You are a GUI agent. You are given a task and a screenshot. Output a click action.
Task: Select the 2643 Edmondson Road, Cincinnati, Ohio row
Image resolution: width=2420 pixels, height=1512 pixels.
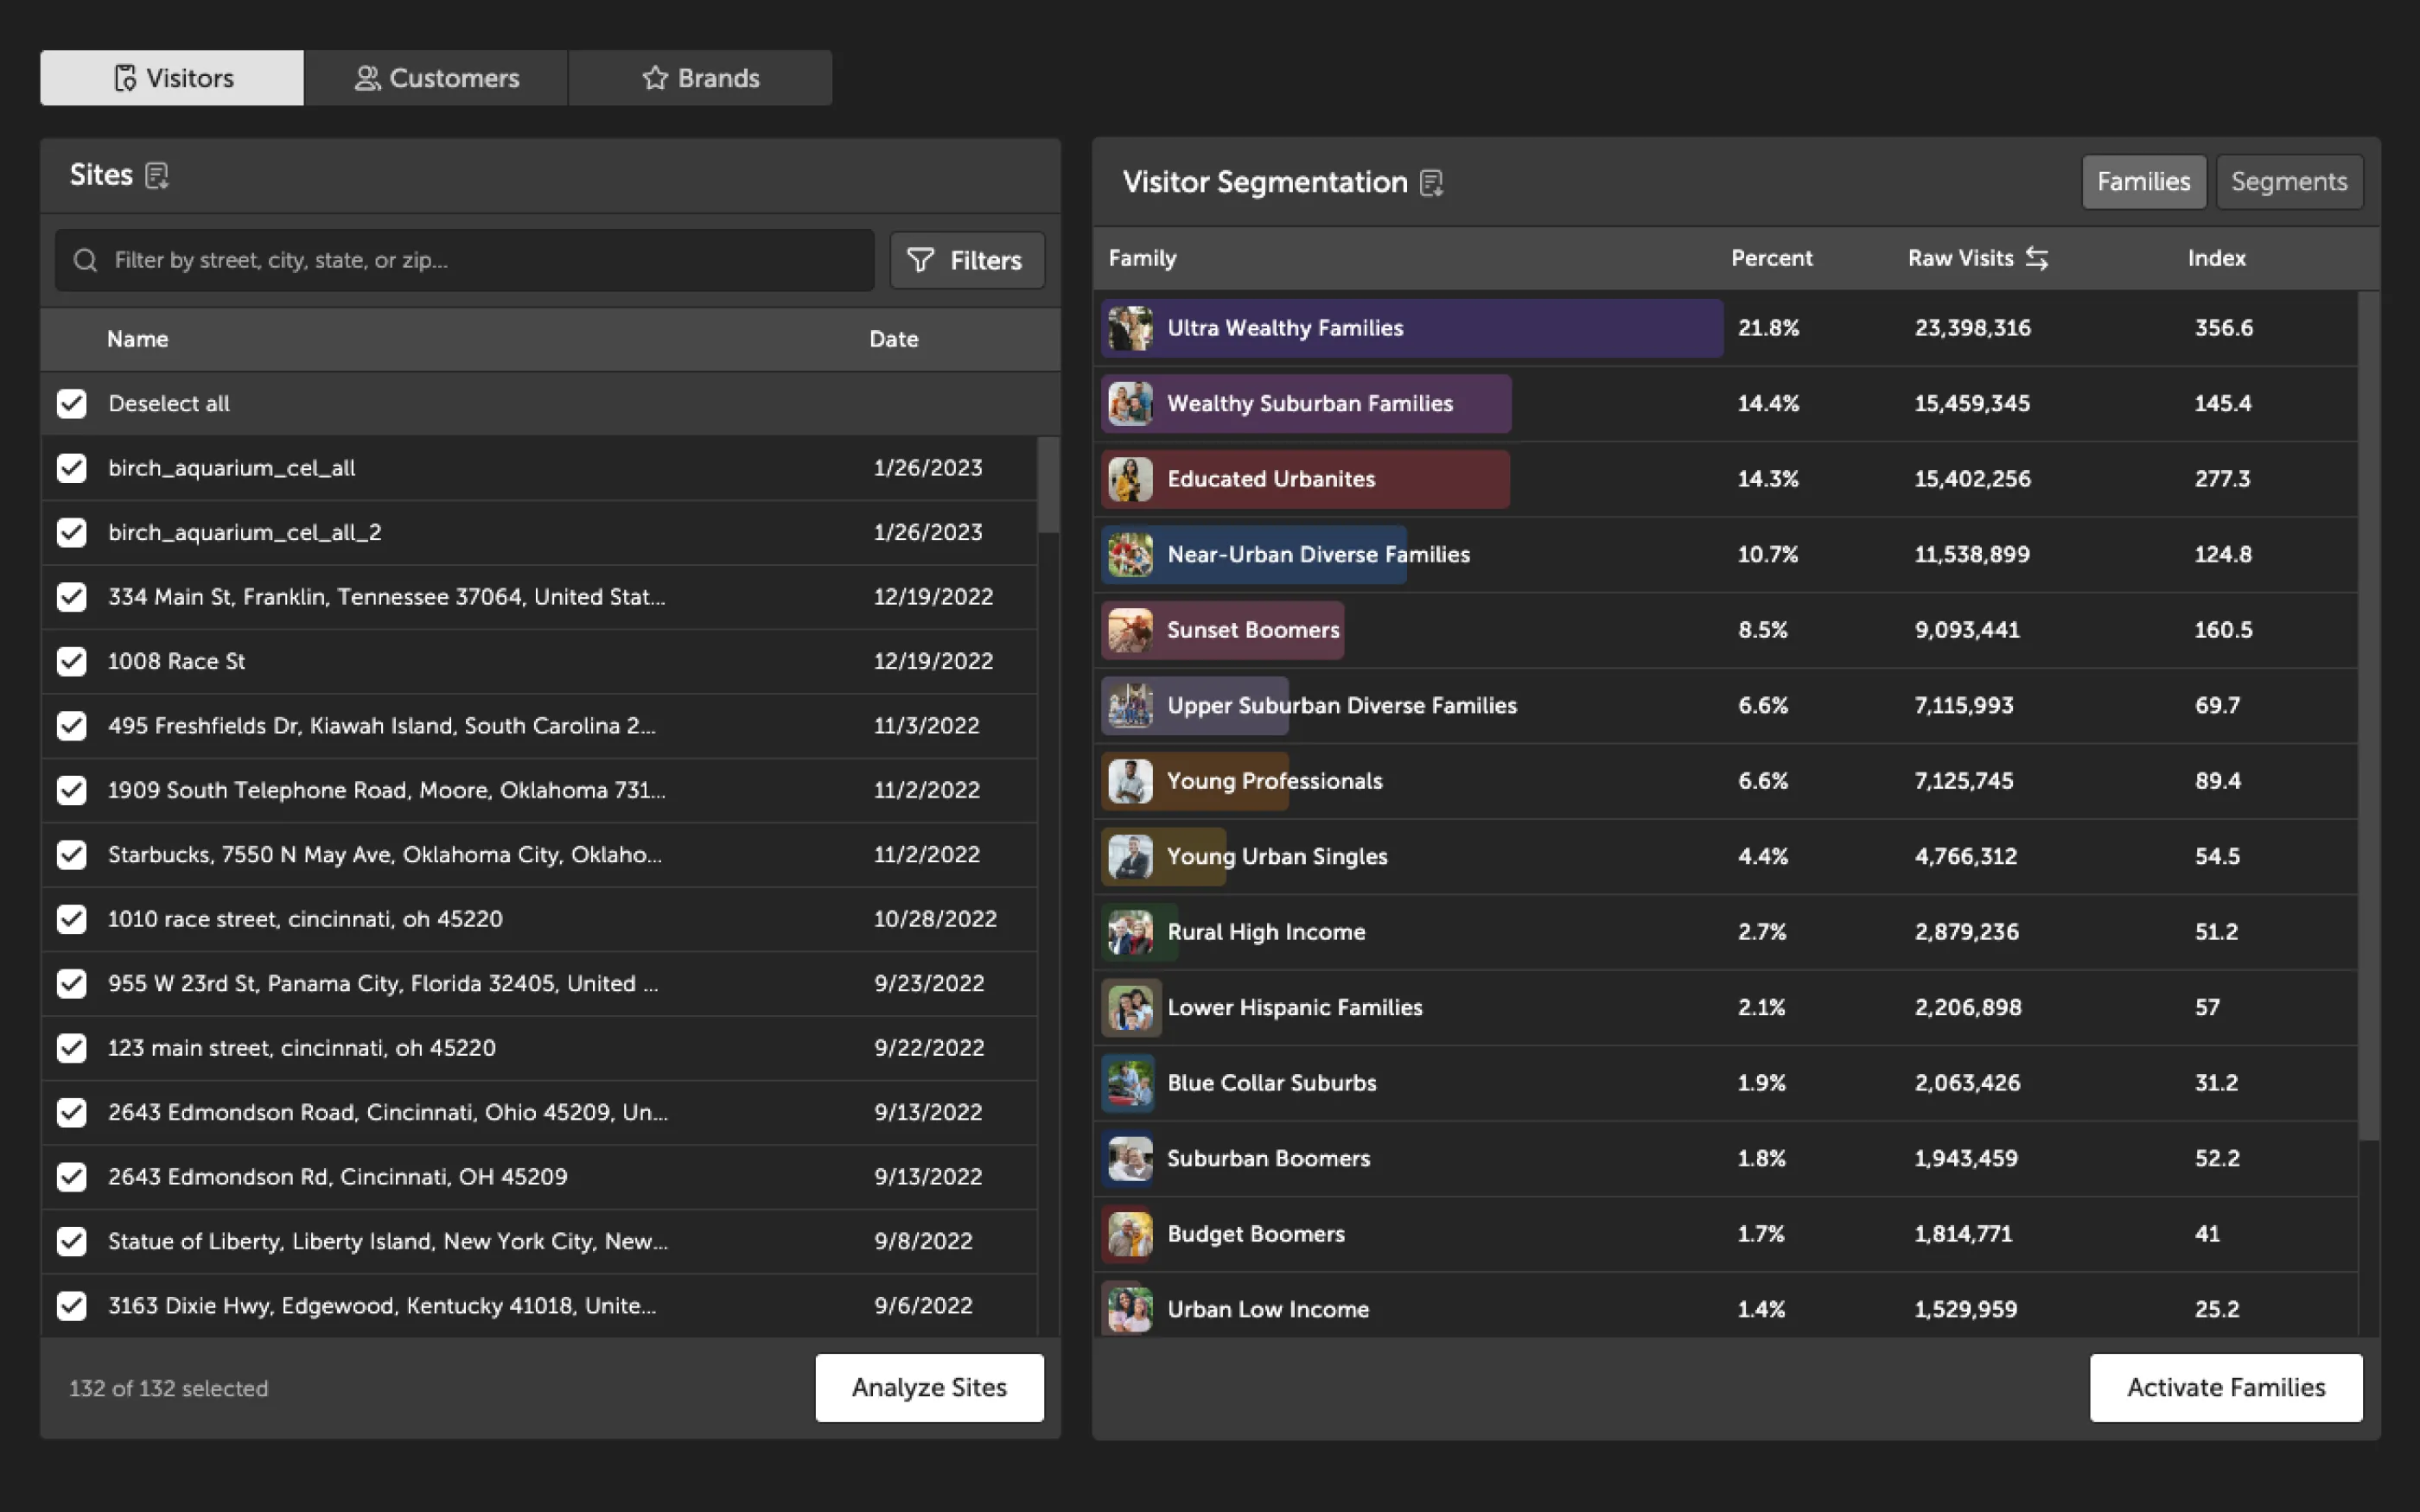(539, 1113)
